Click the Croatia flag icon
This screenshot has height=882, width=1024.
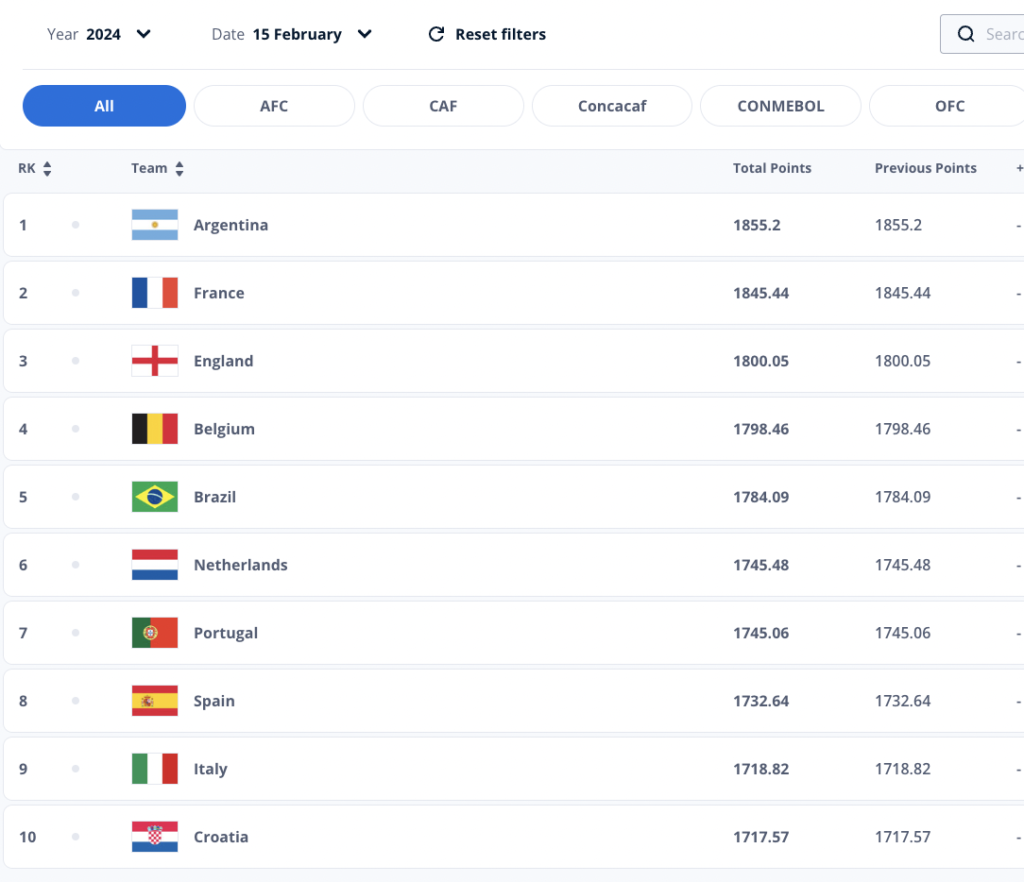155,836
